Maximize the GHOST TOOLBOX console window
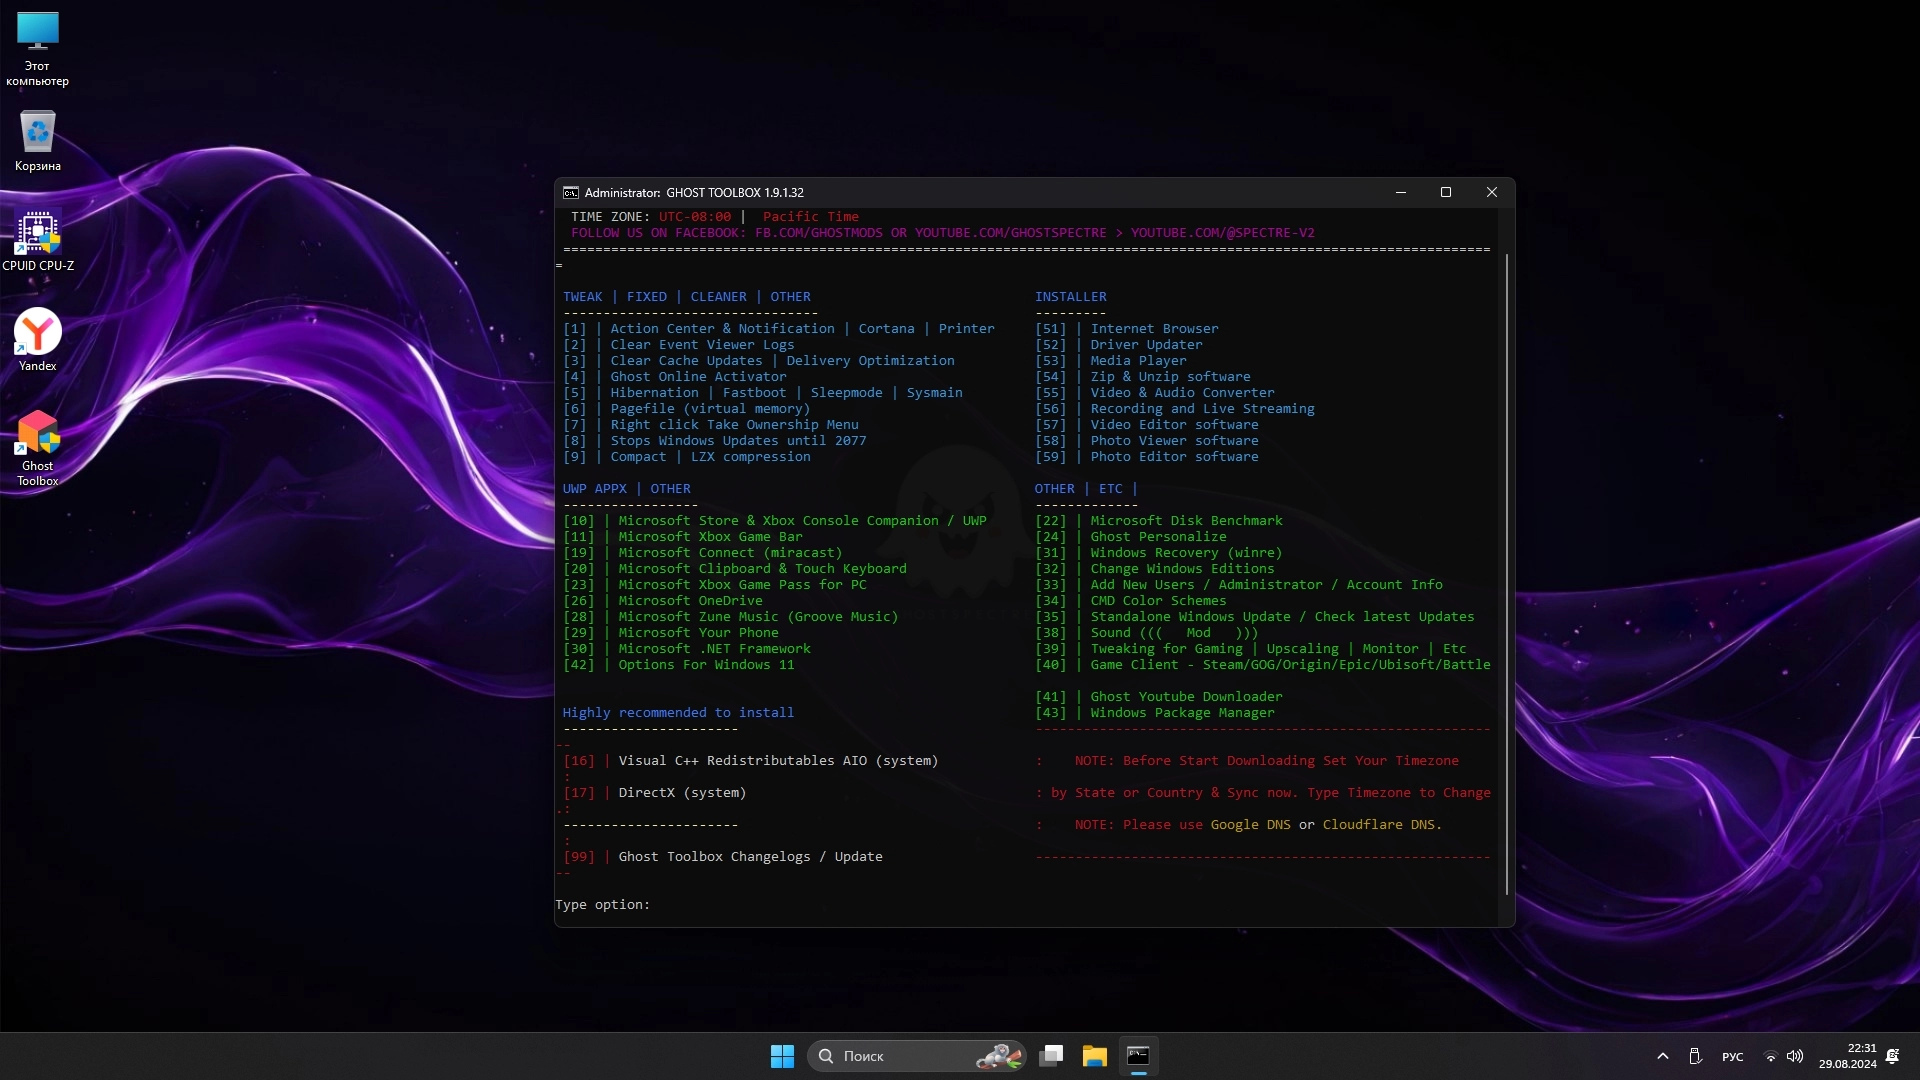The image size is (1920, 1080). [1445, 192]
